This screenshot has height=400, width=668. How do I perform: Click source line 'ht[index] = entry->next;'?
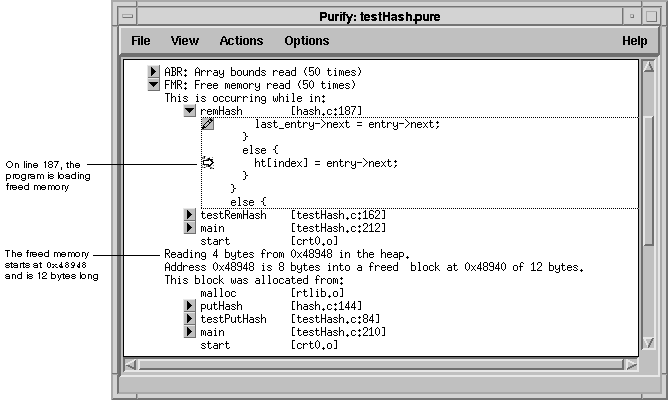coord(326,163)
